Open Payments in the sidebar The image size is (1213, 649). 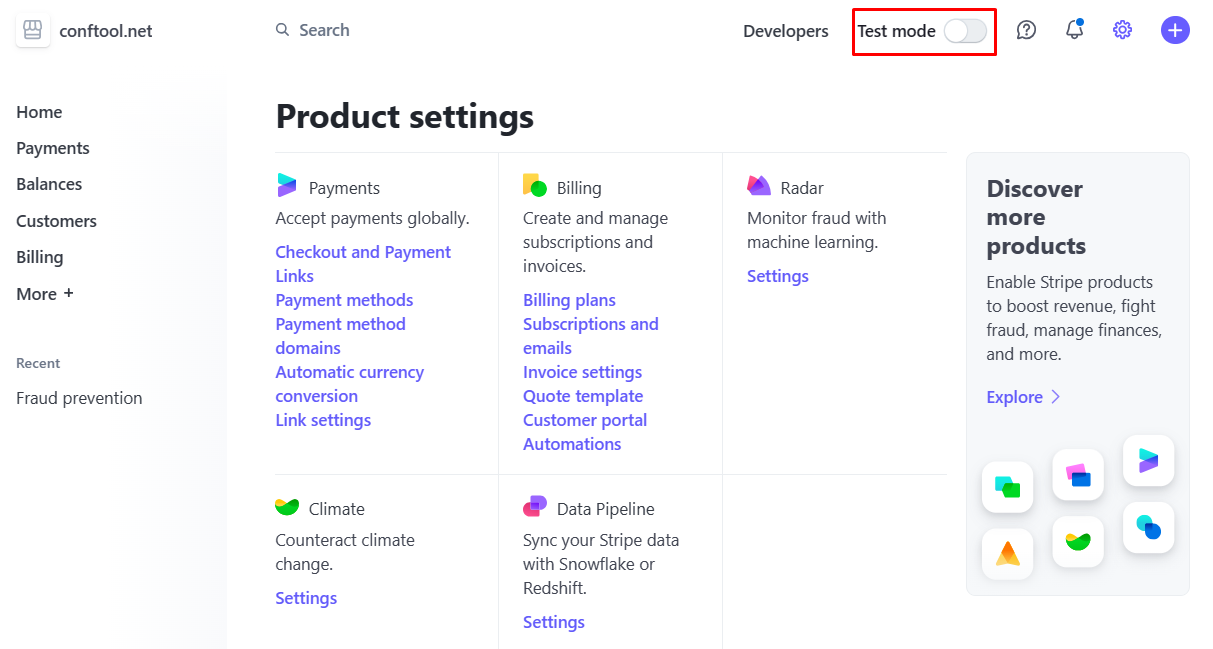click(x=53, y=148)
